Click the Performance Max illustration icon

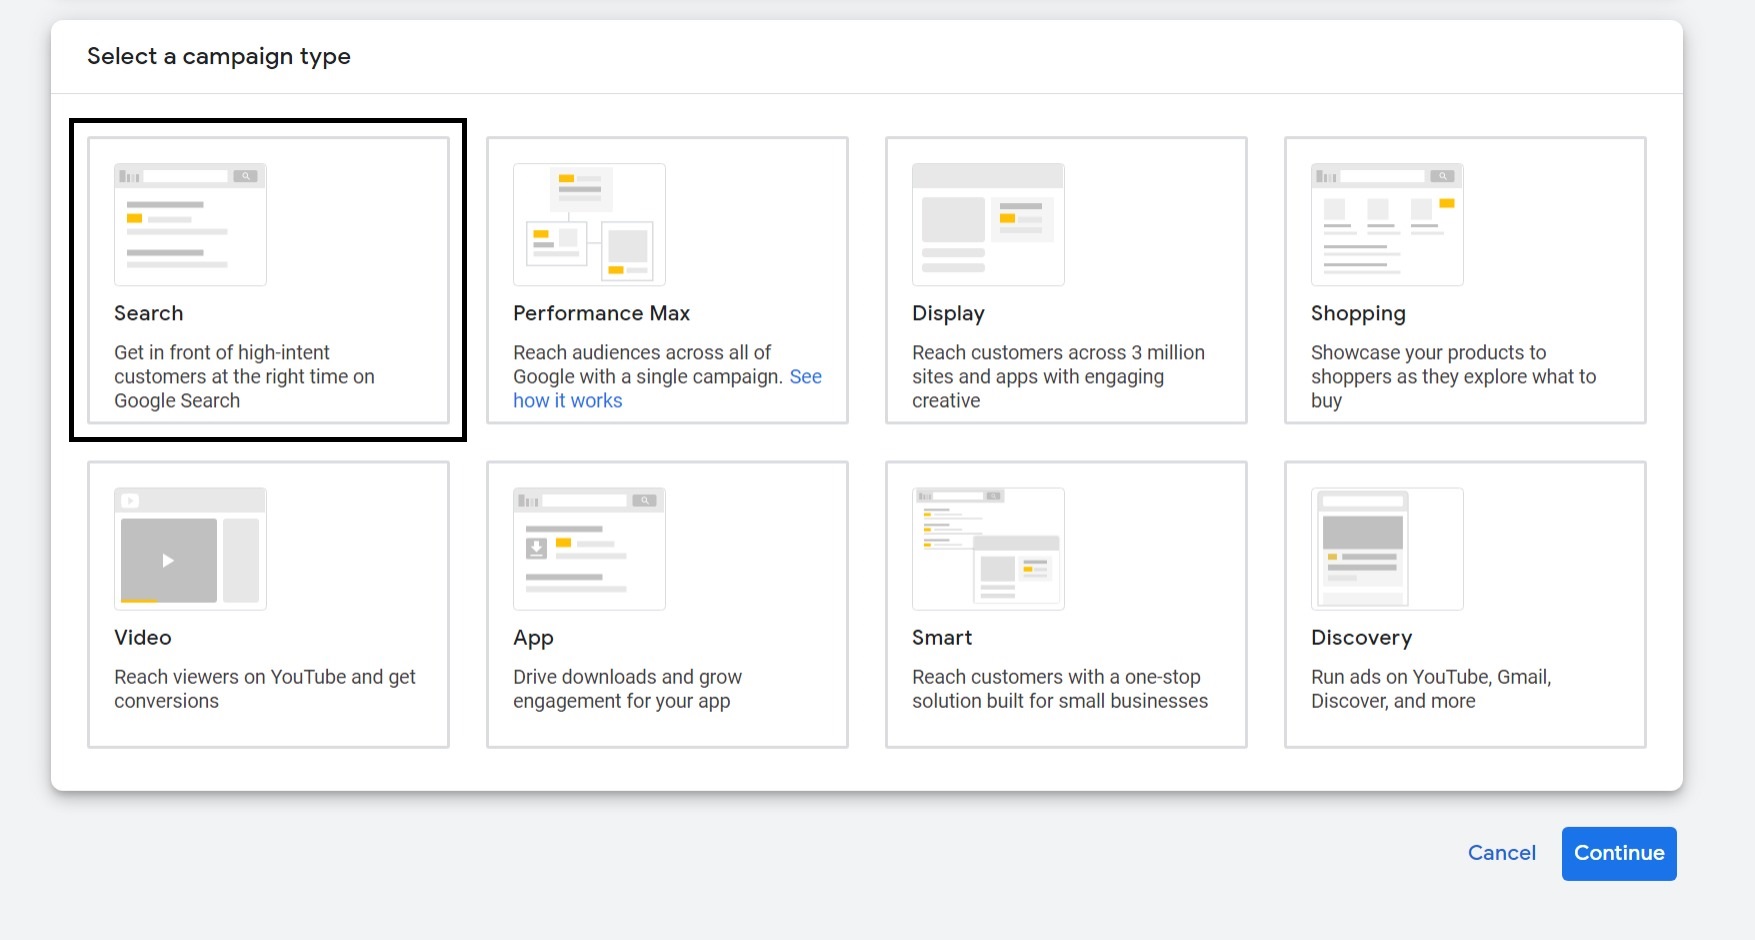pyautogui.click(x=589, y=225)
